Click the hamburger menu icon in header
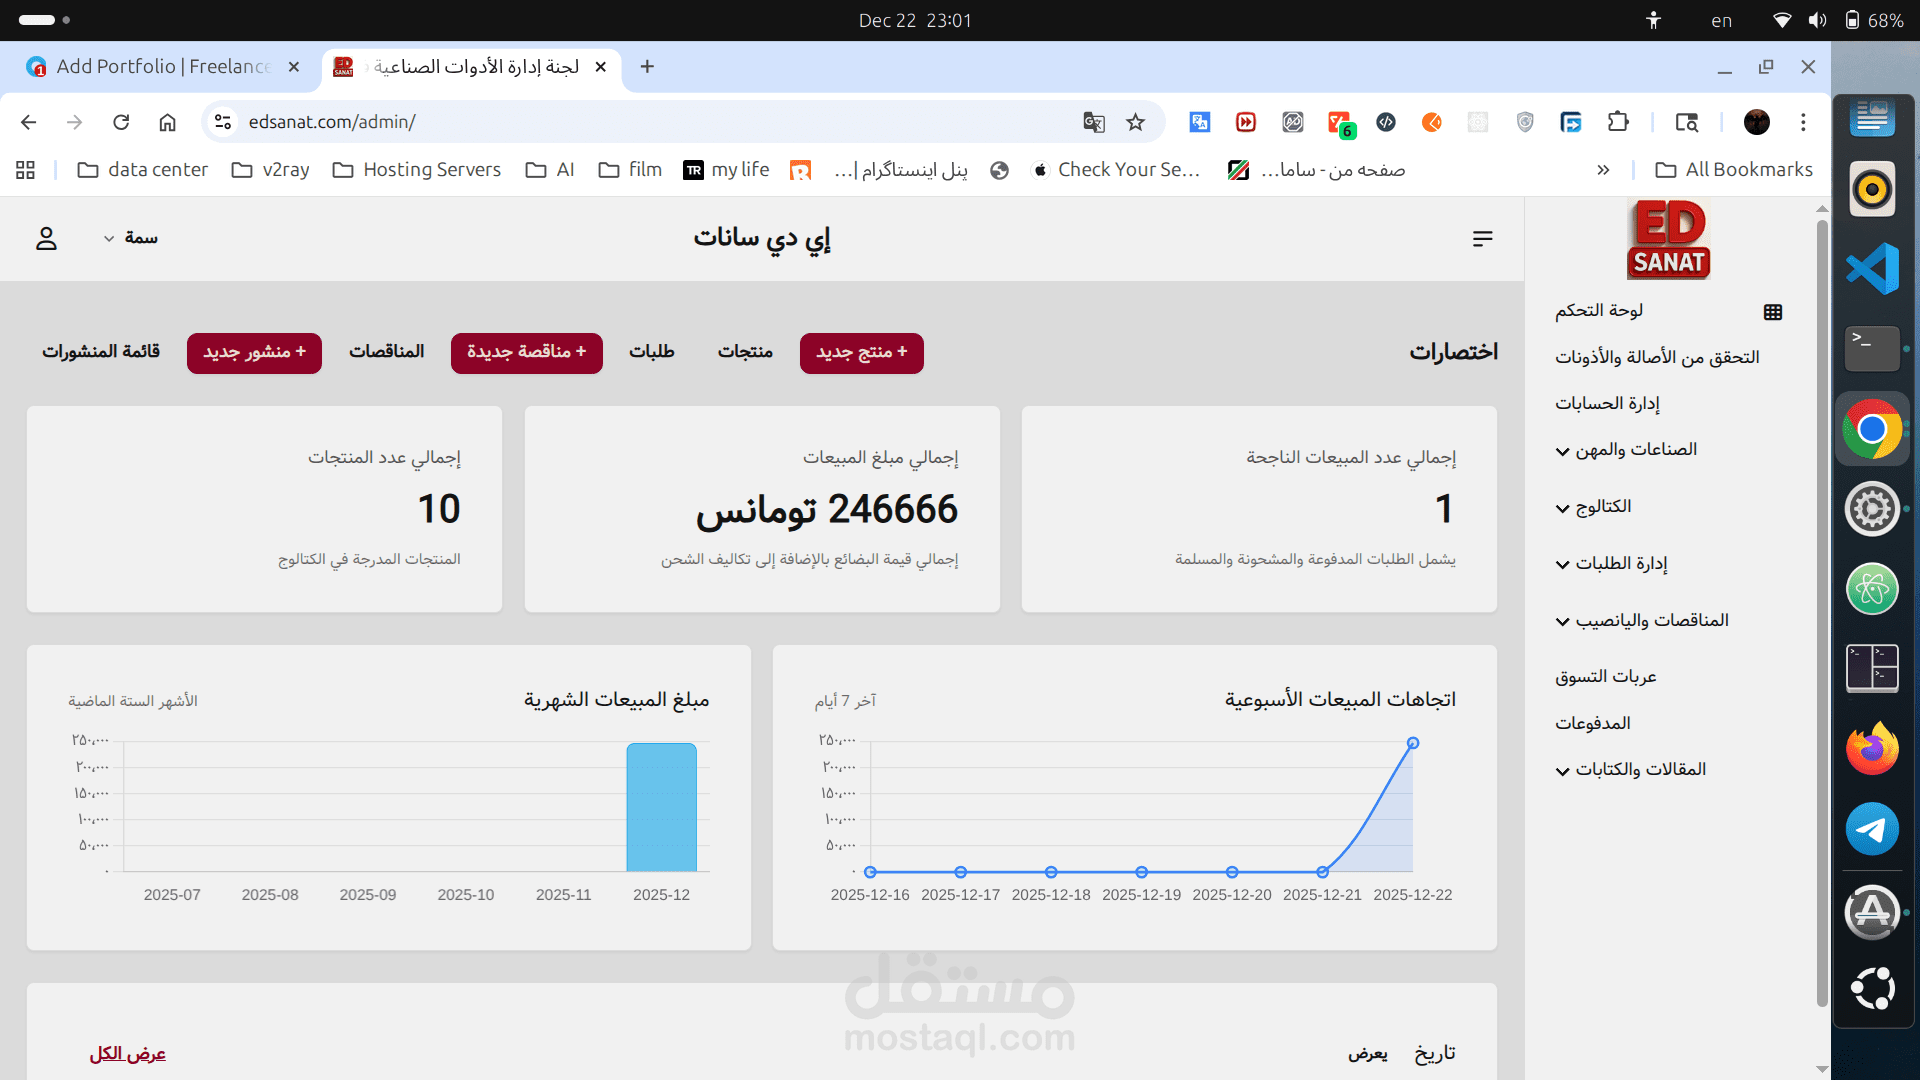This screenshot has width=1920, height=1080. [x=1482, y=238]
